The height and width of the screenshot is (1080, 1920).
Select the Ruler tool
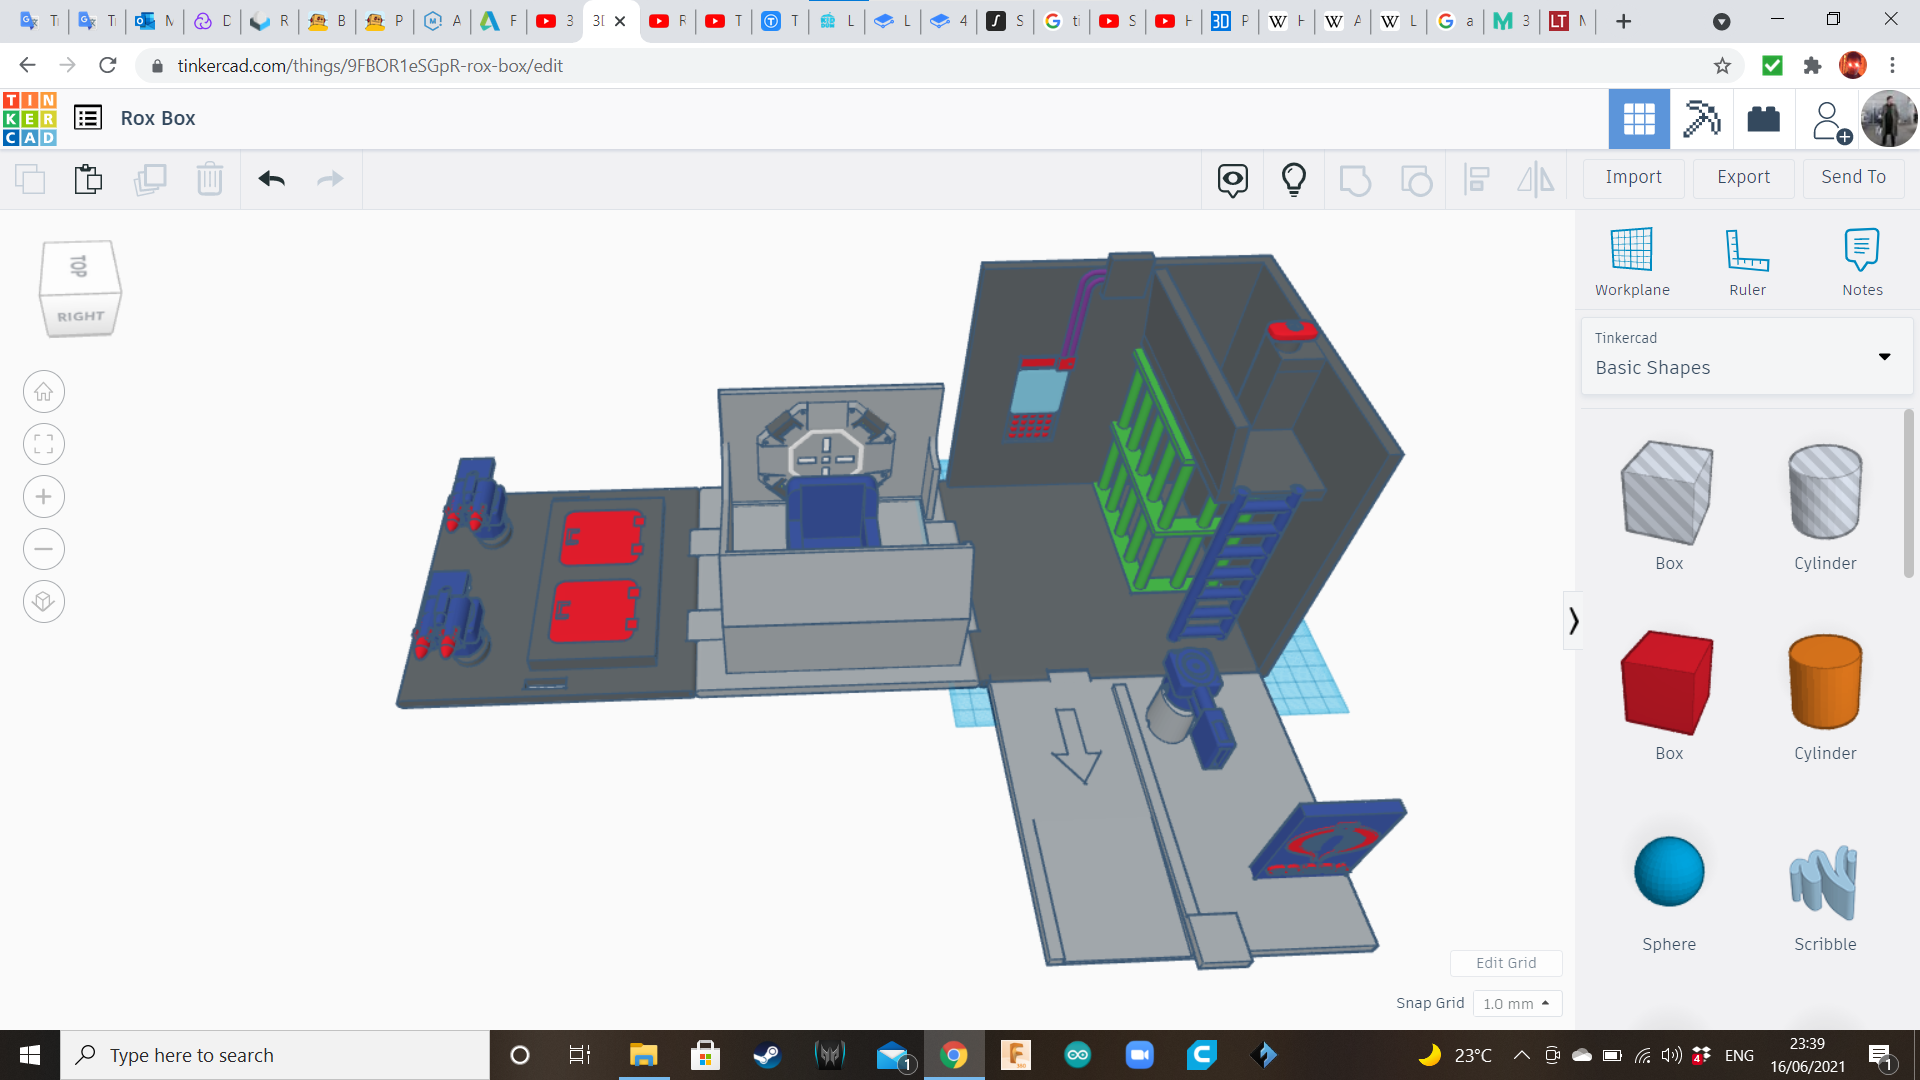[x=1747, y=250]
